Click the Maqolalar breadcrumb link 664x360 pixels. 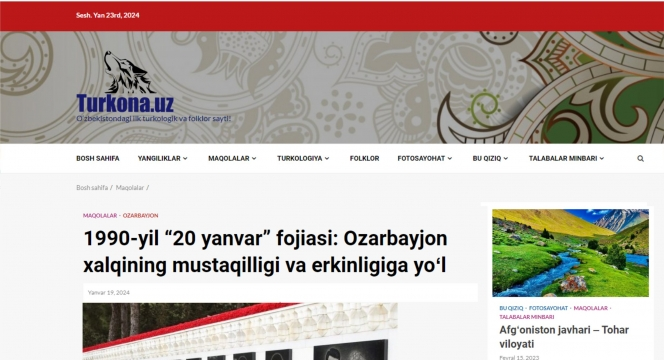pos(130,188)
